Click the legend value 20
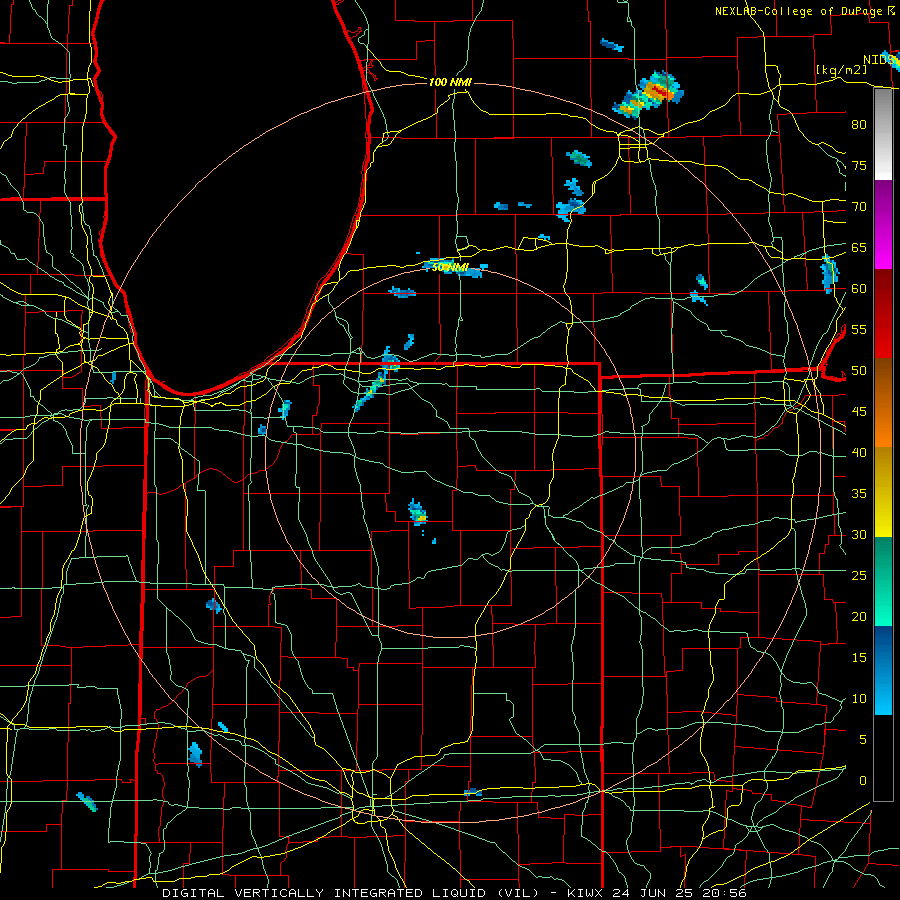 tap(859, 616)
